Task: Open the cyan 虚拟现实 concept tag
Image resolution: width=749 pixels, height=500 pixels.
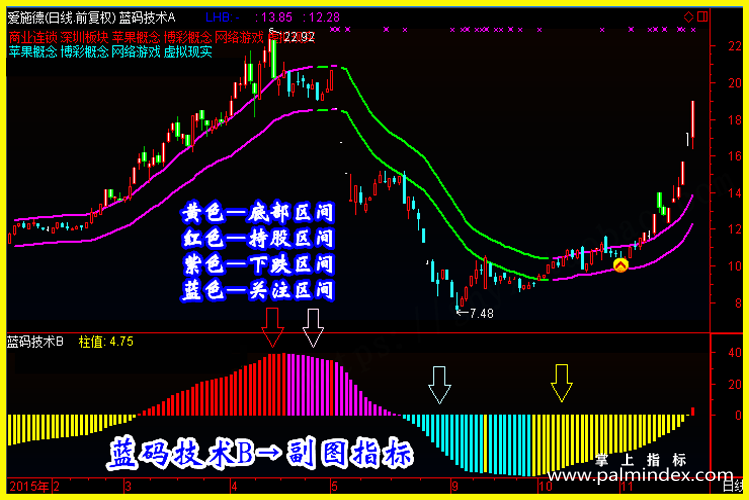Action: [x=188, y=52]
